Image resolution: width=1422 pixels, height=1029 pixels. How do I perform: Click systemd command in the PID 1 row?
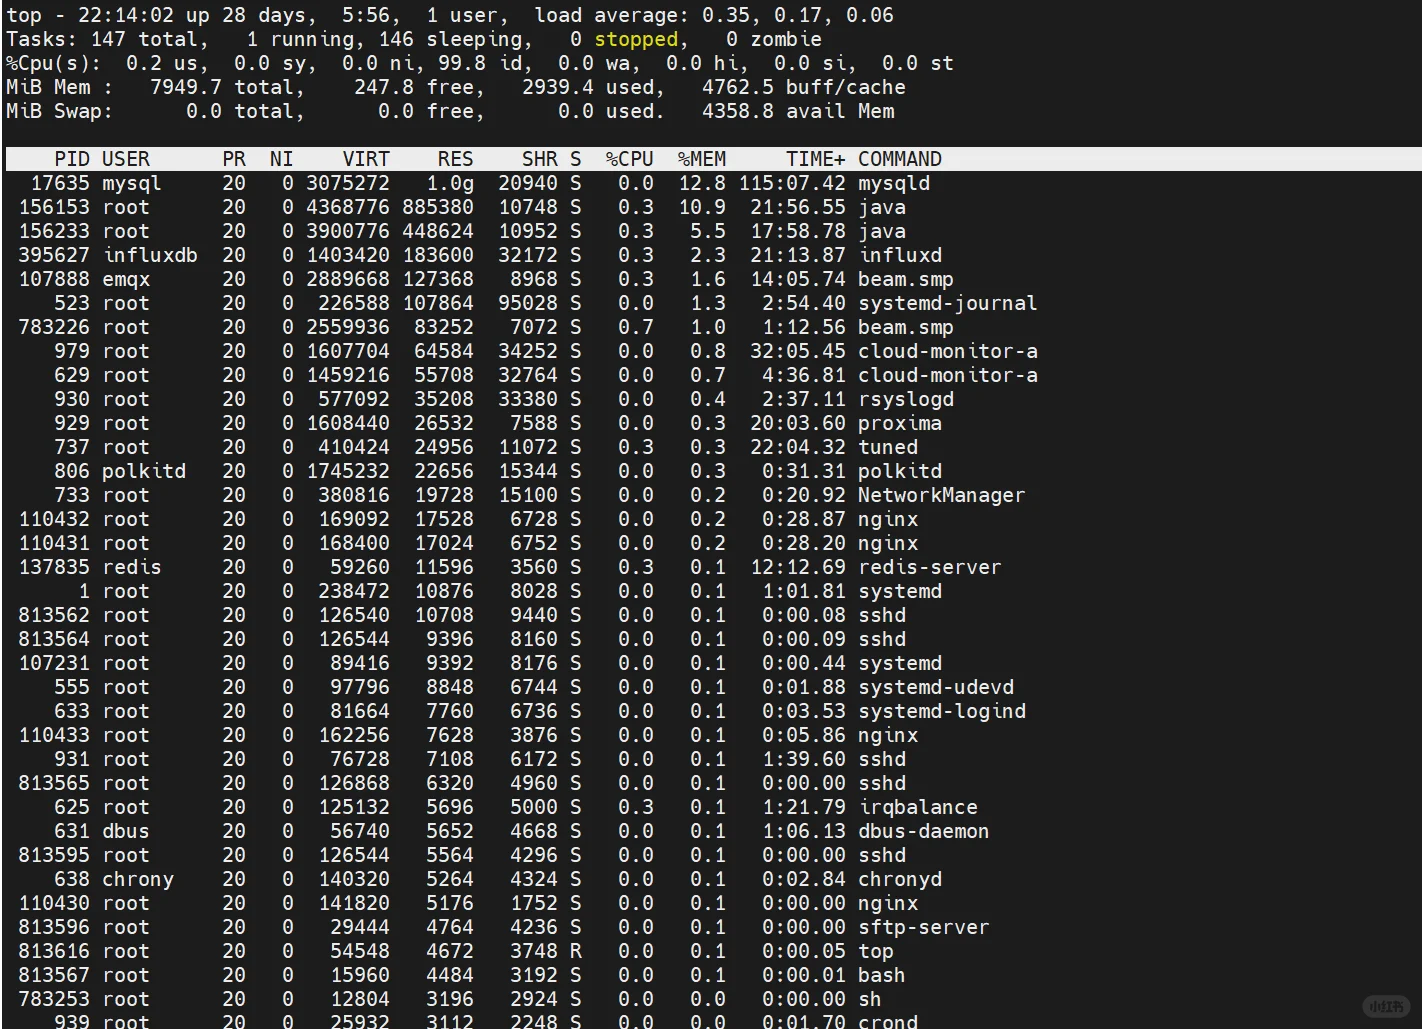(x=900, y=591)
